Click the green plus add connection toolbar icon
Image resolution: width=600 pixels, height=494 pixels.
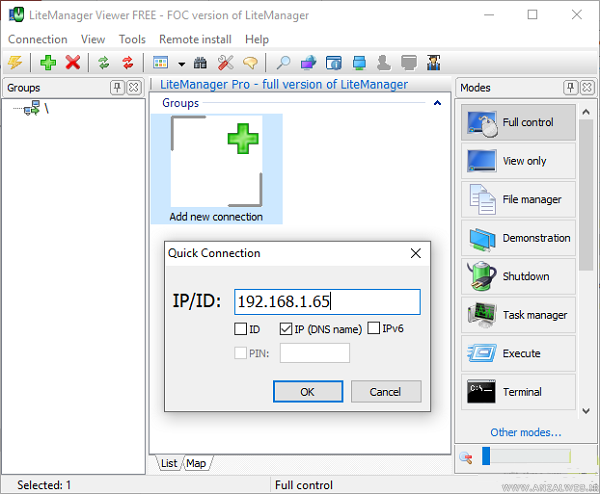point(48,63)
